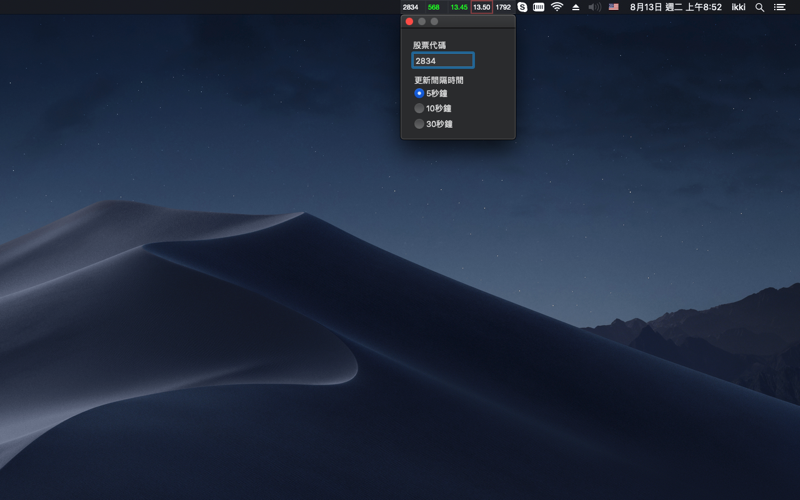Image resolution: width=800 pixels, height=500 pixels.
Task: Select the 30秒鐘 update interval
Action: (419, 124)
